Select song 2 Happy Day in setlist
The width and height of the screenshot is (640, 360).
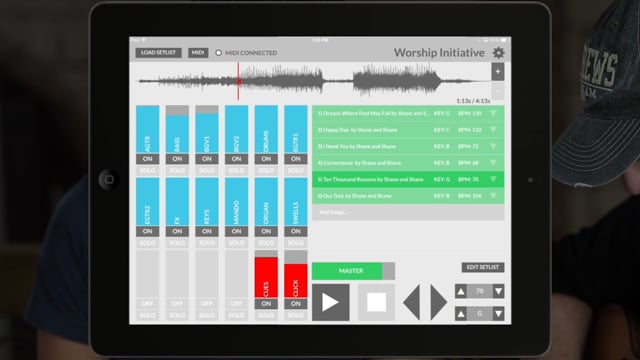click(x=408, y=130)
